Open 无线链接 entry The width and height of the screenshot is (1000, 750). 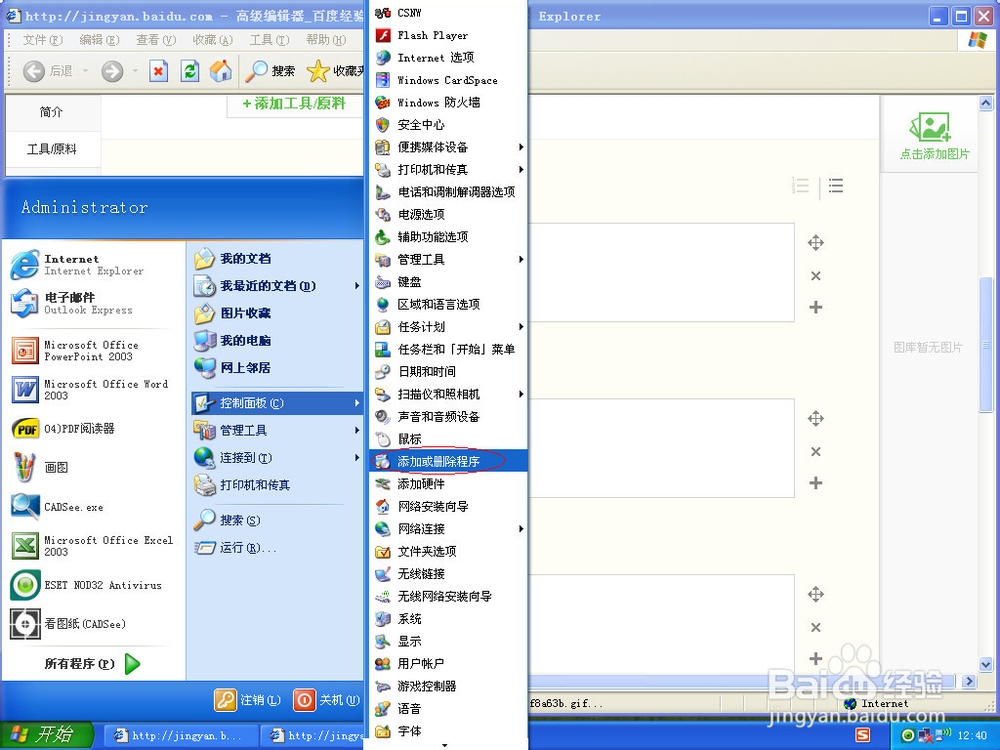pos(448,573)
